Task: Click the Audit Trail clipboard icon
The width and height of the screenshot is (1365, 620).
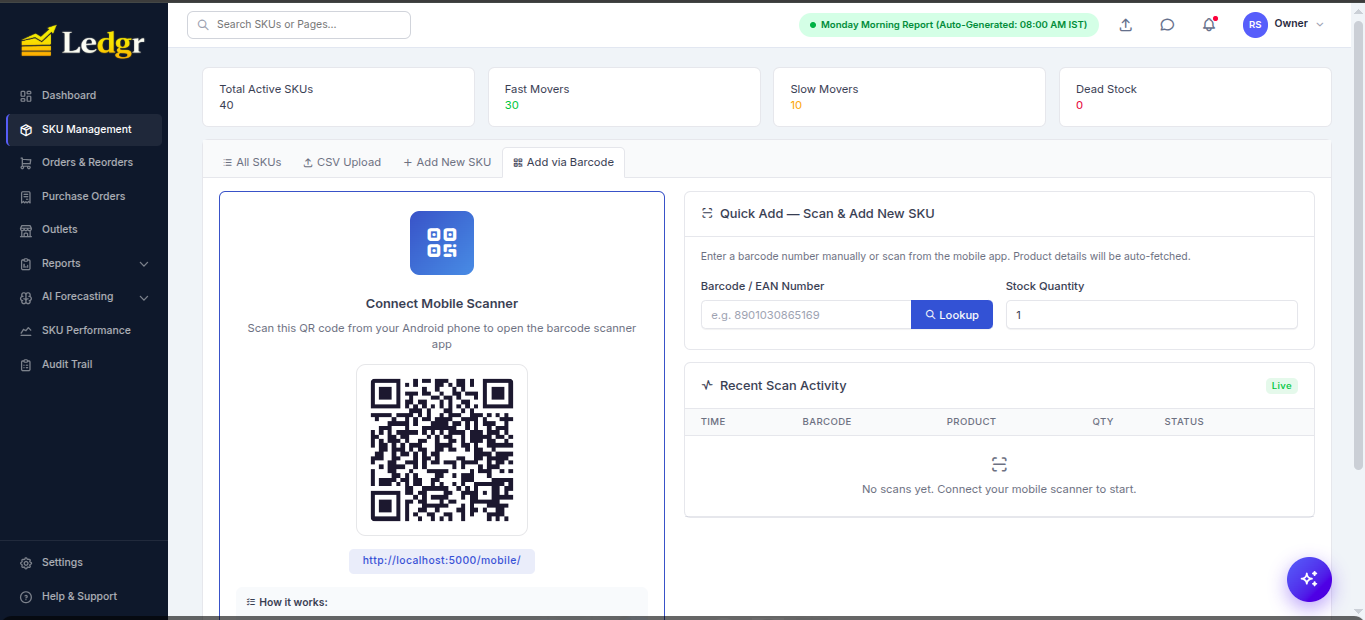Action: [x=26, y=365]
